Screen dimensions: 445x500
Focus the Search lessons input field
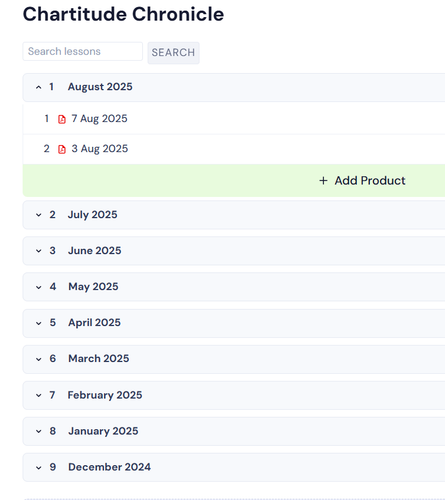pos(83,51)
